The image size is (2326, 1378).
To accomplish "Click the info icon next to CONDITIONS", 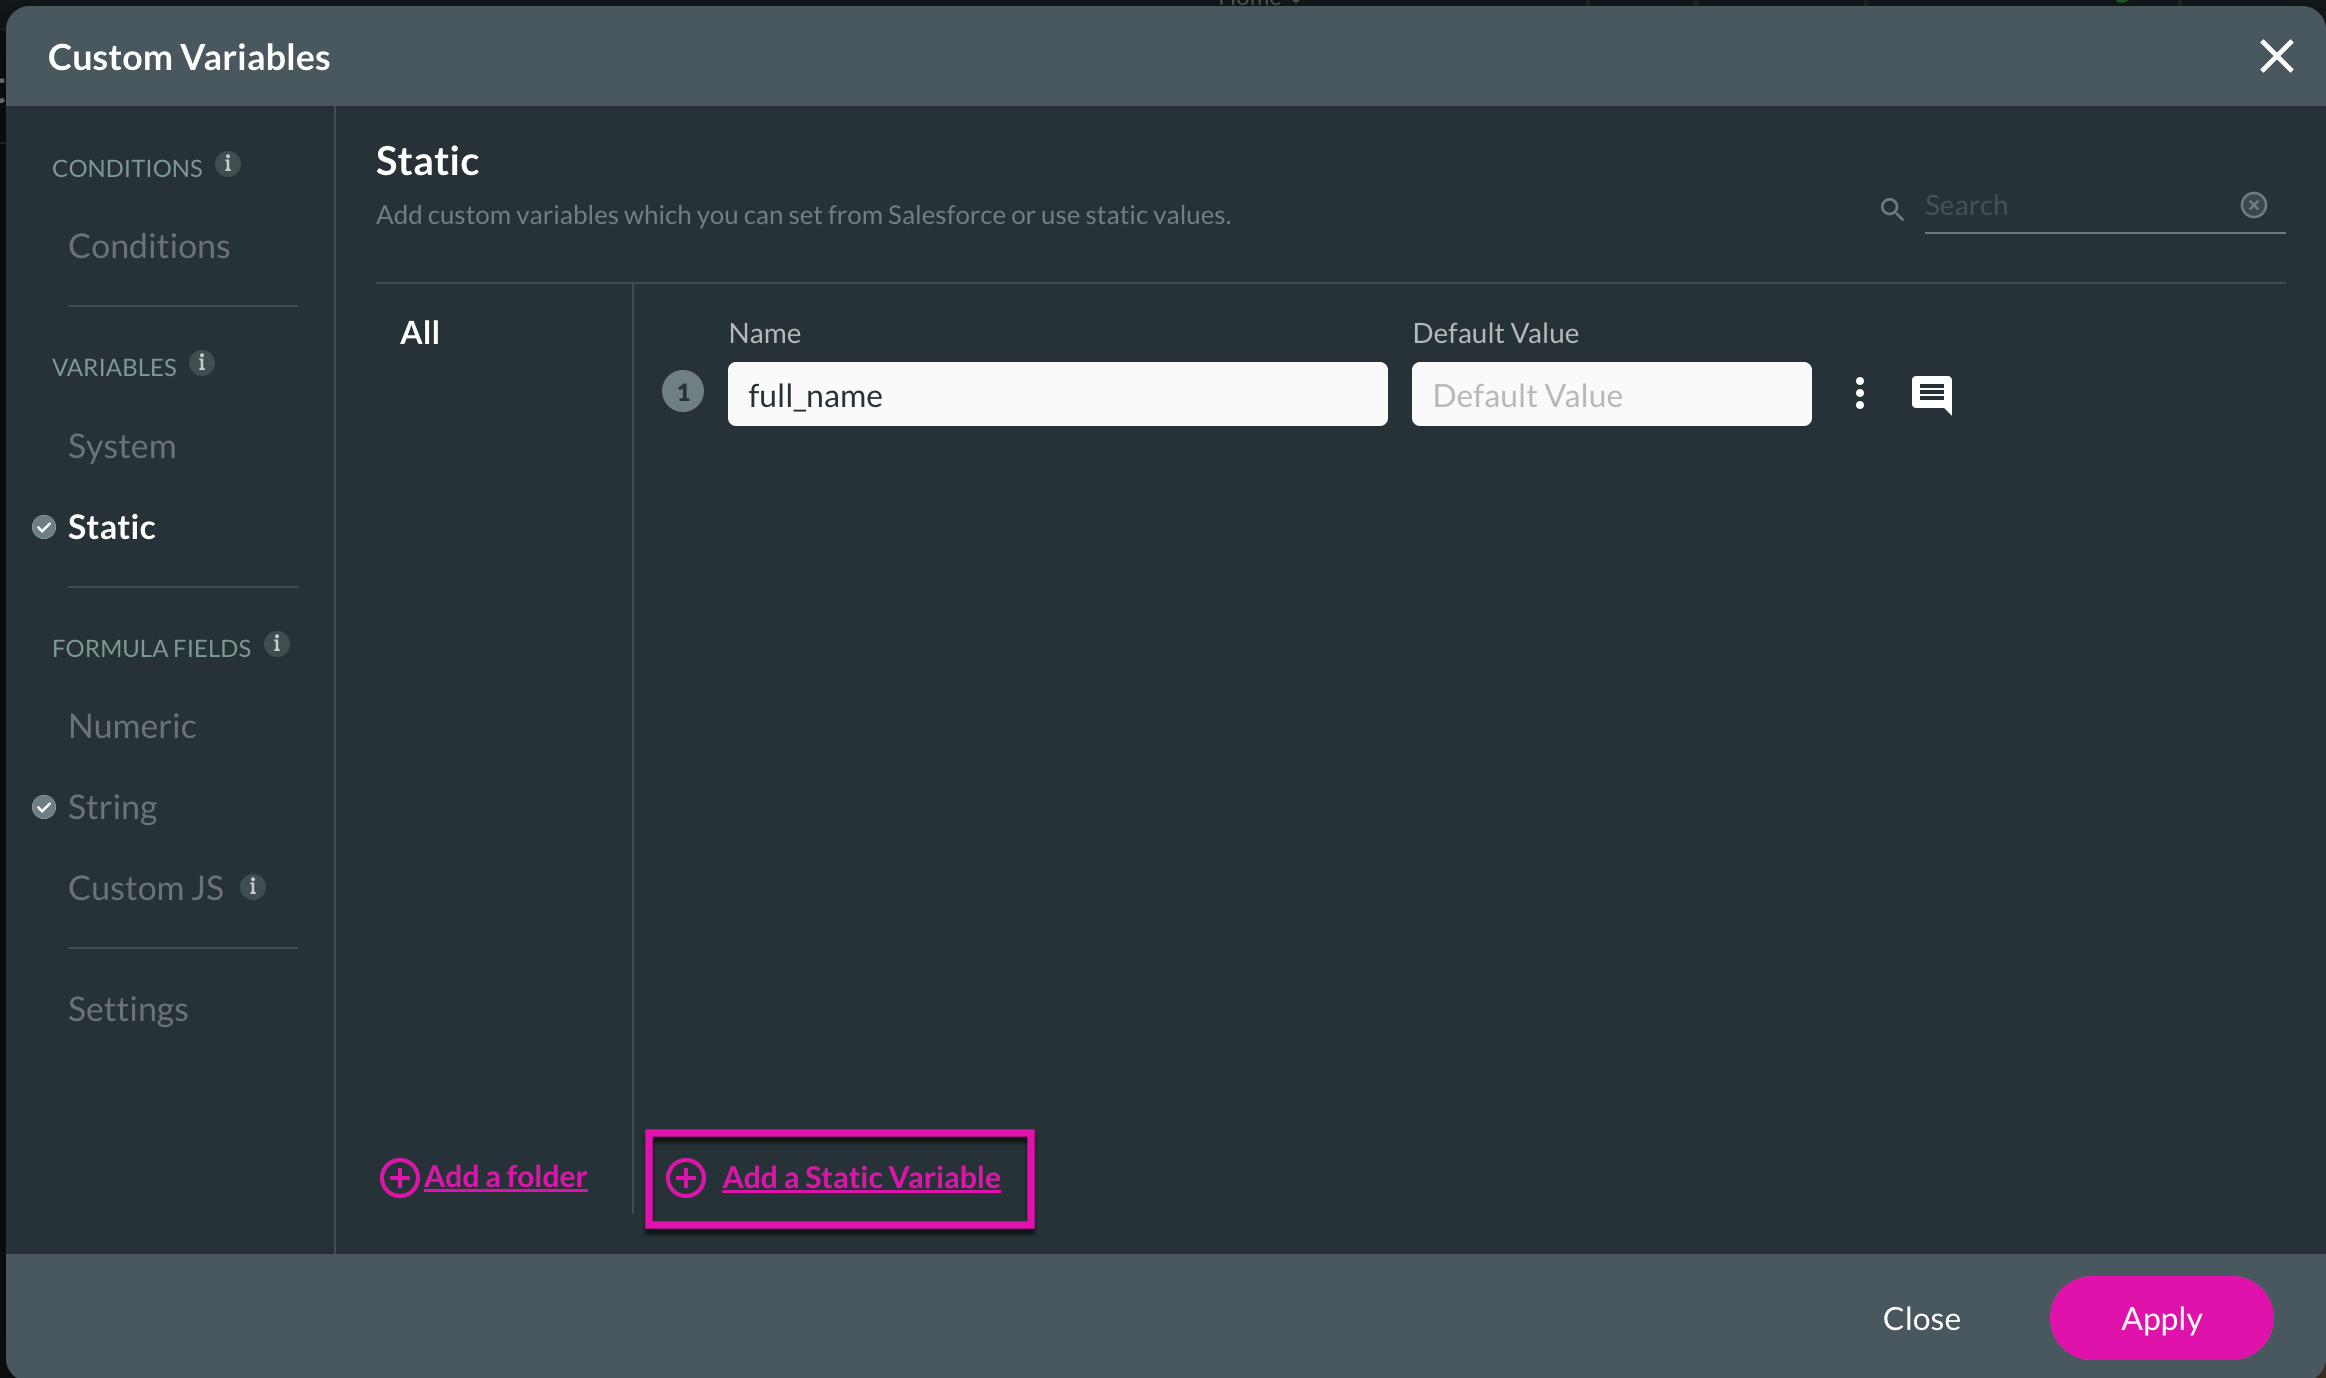I will click(x=228, y=166).
